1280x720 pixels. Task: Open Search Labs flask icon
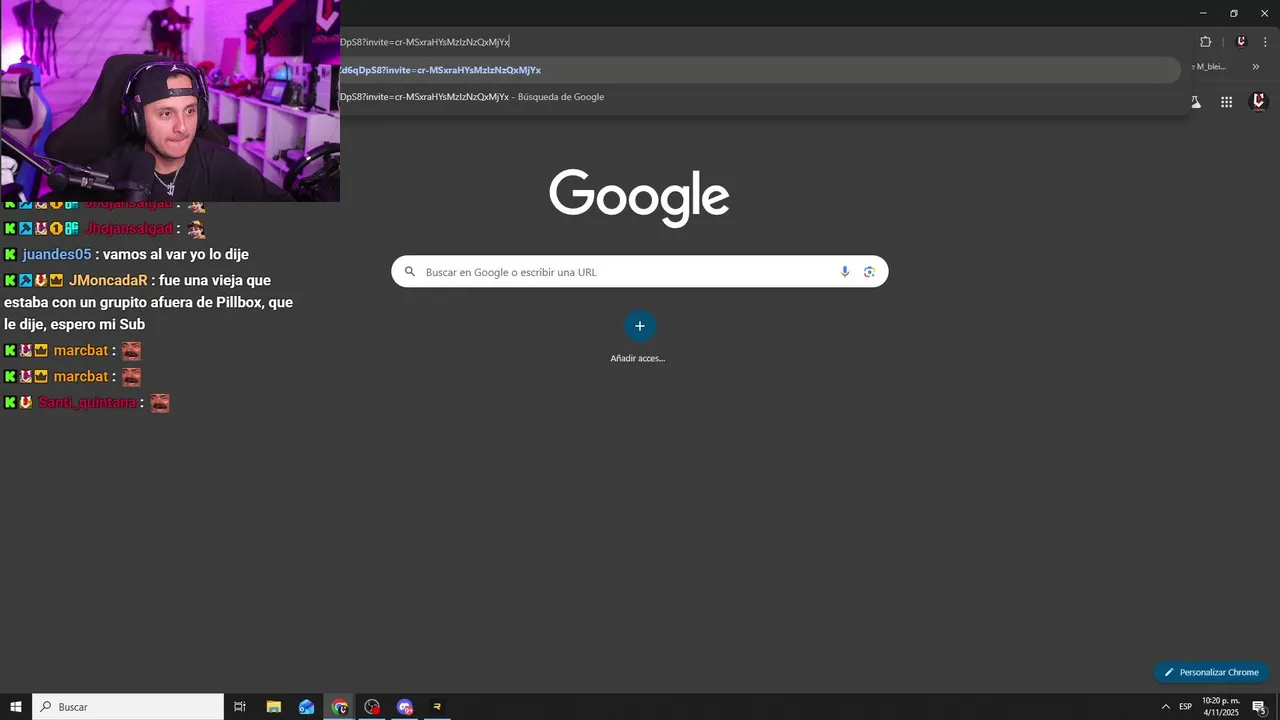[x=1195, y=102]
